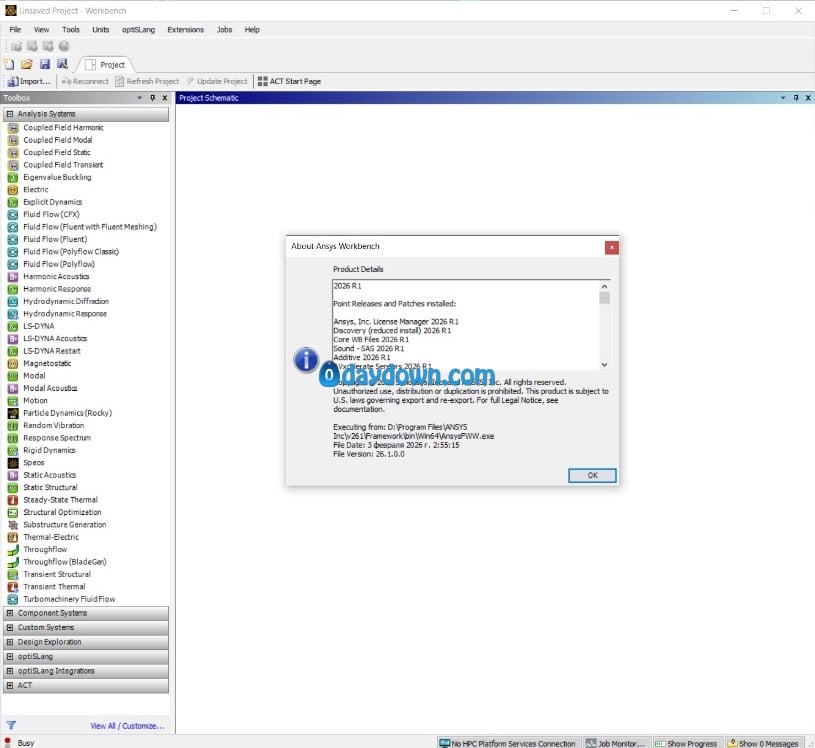815x748 pixels.
Task: Click the Product Details scrollbar down arrow
Action: 604,365
